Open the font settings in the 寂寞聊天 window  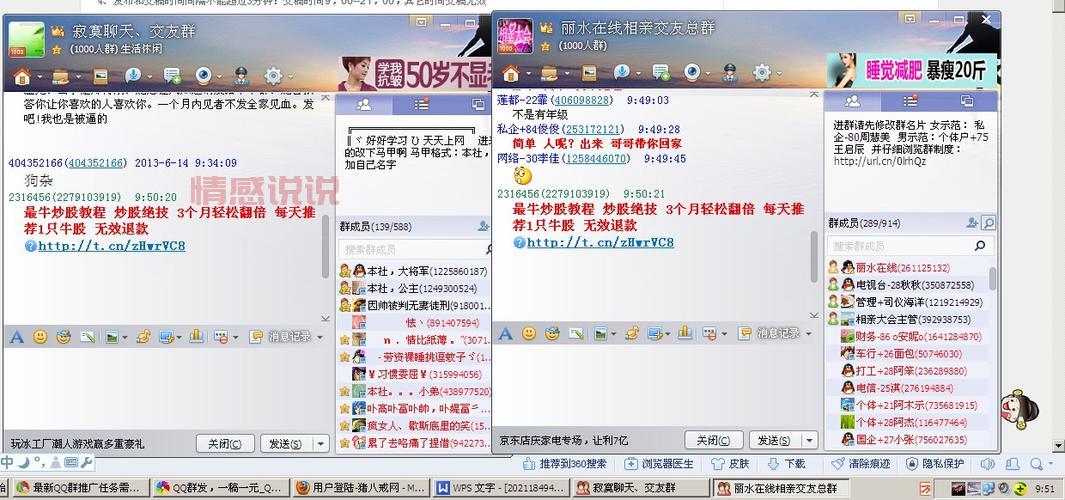(x=17, y=337)
